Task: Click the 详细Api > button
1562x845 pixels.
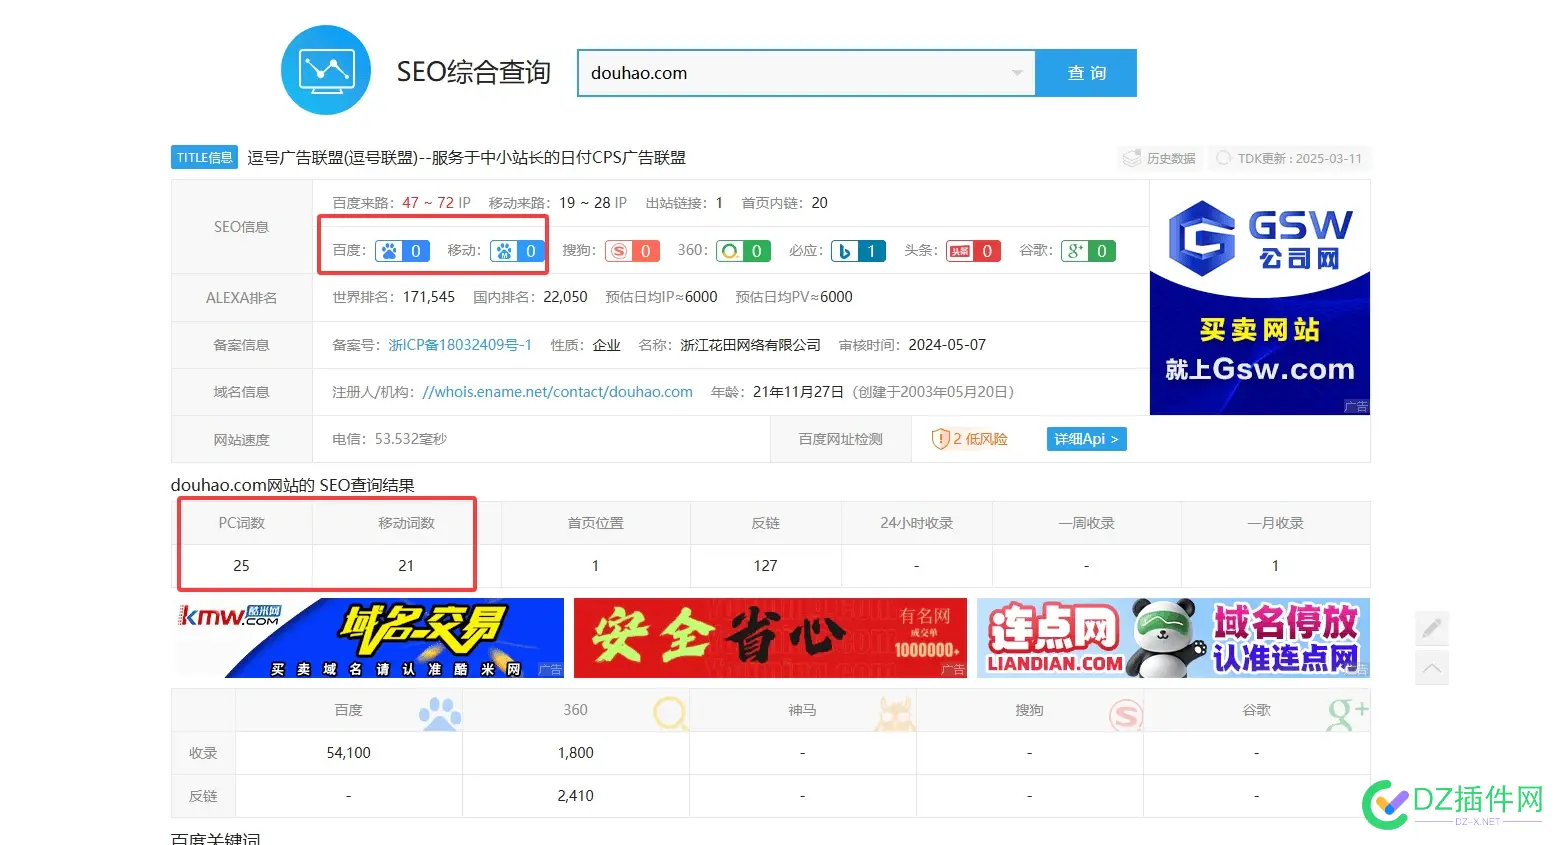Action: point(1086,438)
